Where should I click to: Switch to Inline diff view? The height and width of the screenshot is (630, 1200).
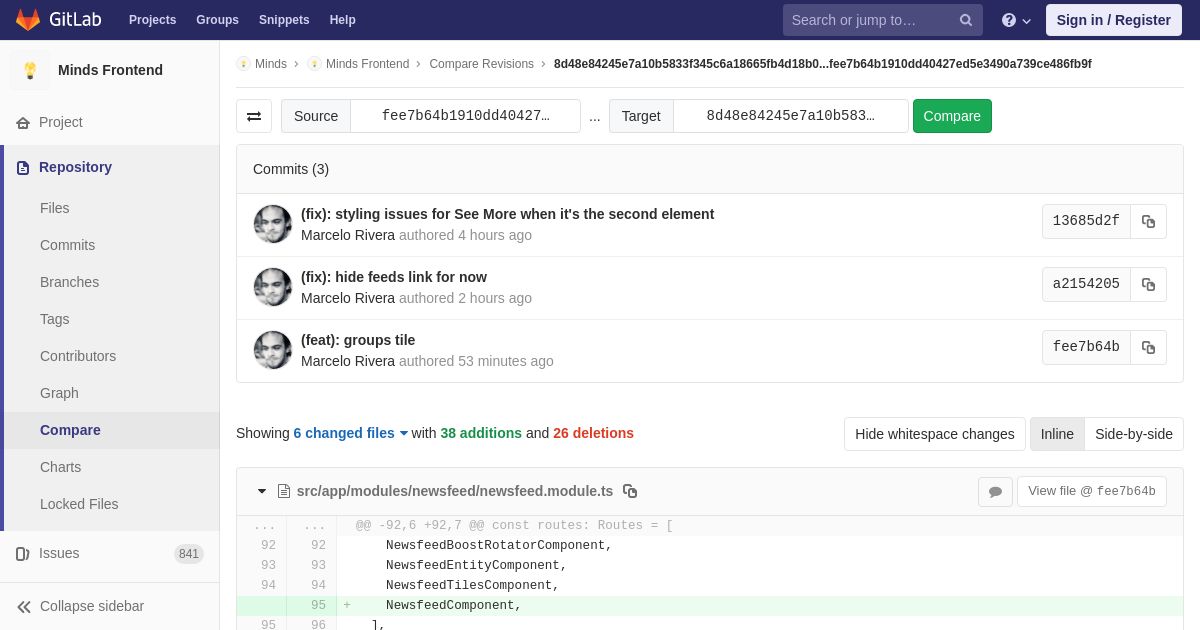click(x=1057, y=434)
